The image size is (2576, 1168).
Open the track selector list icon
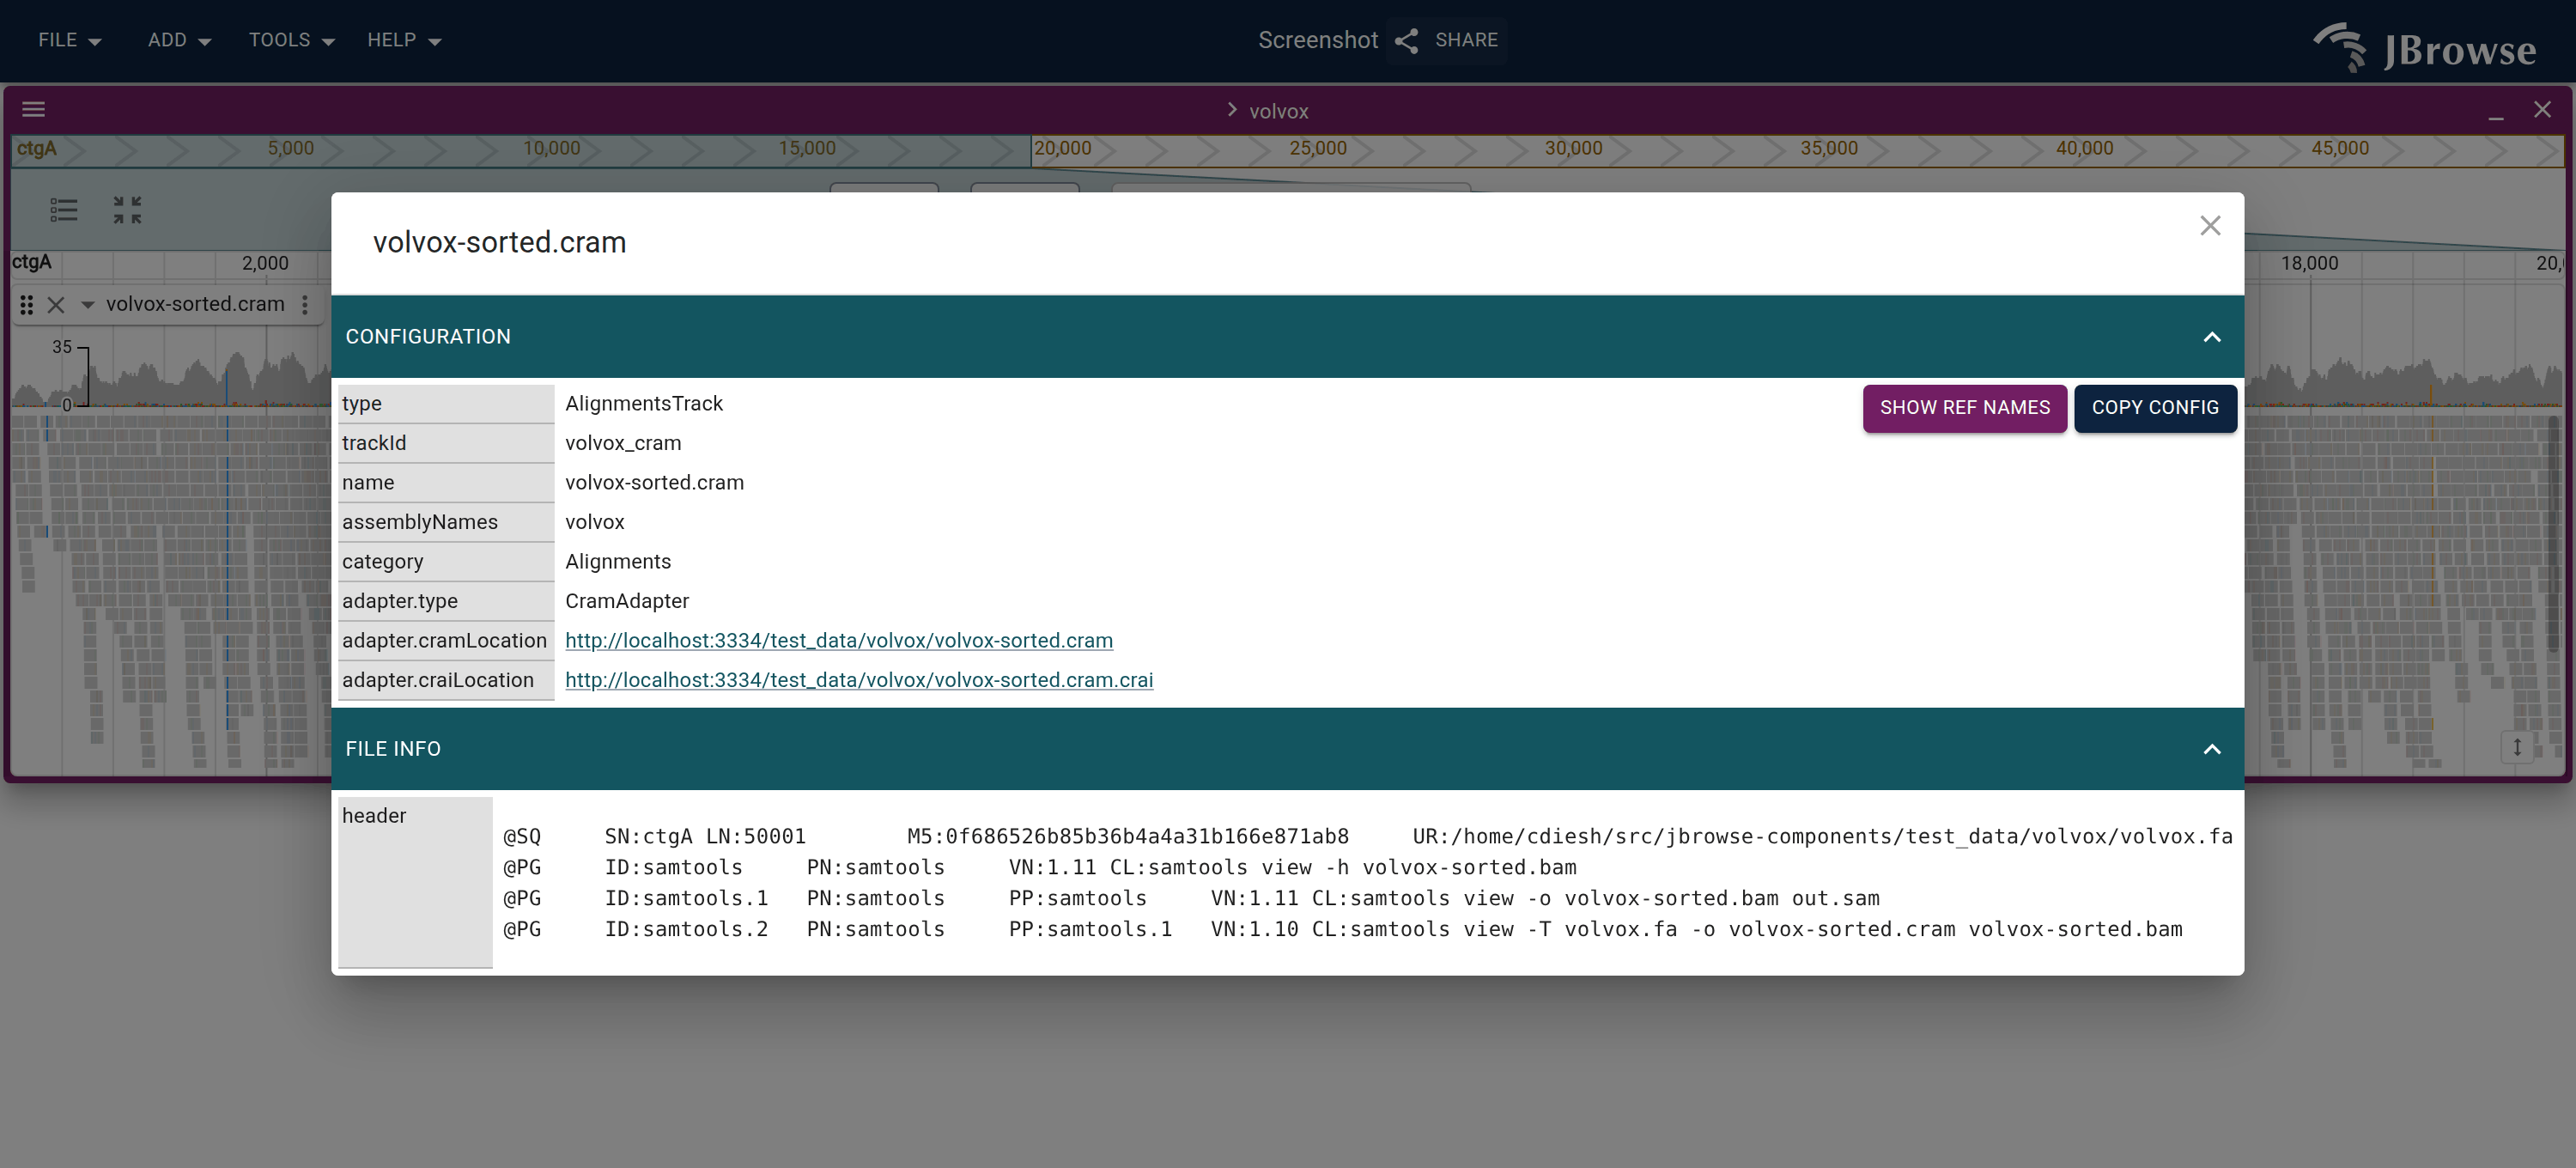(64, 210)
